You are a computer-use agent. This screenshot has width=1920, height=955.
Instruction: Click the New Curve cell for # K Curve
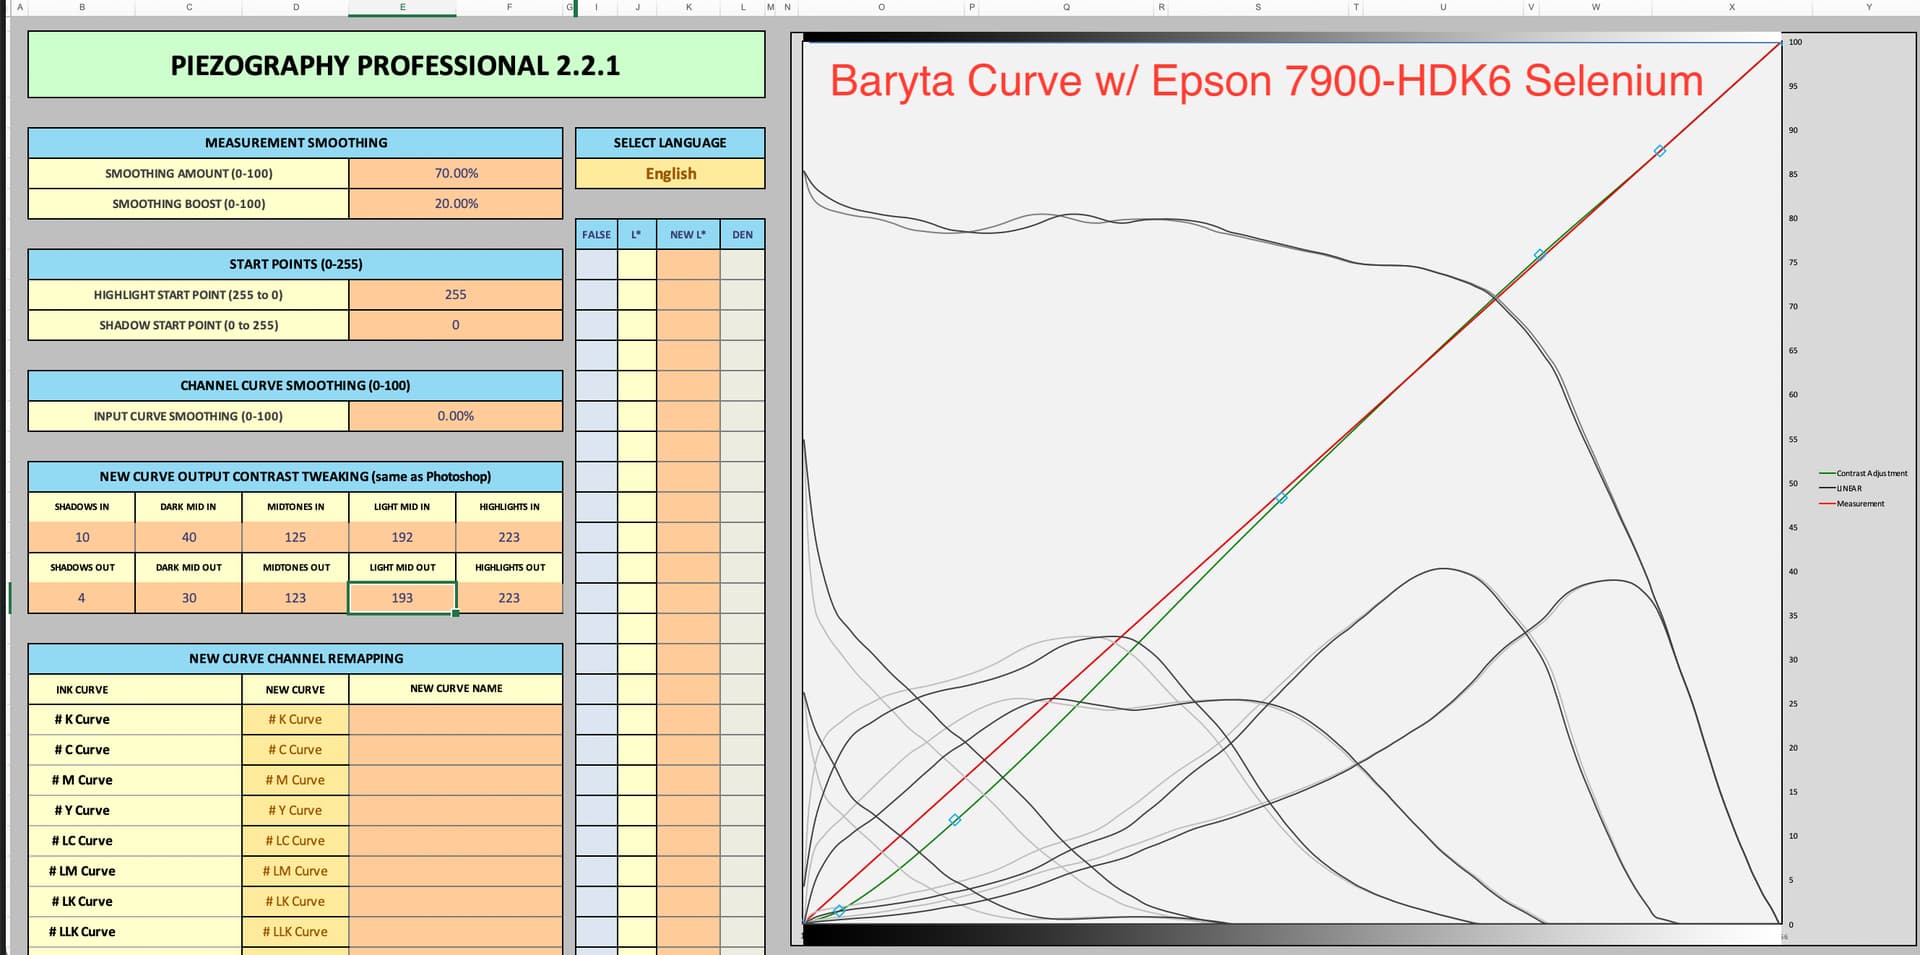(x=295, y=719)
